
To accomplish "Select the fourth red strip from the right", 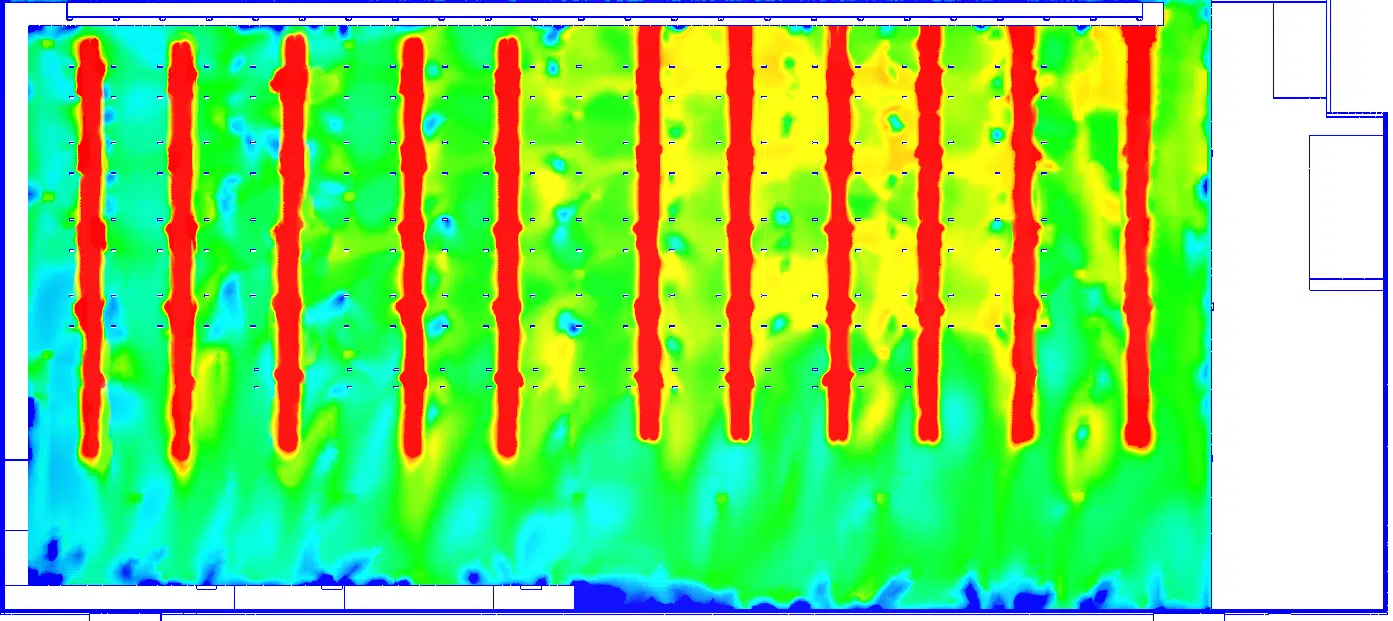I will [838, 234].
